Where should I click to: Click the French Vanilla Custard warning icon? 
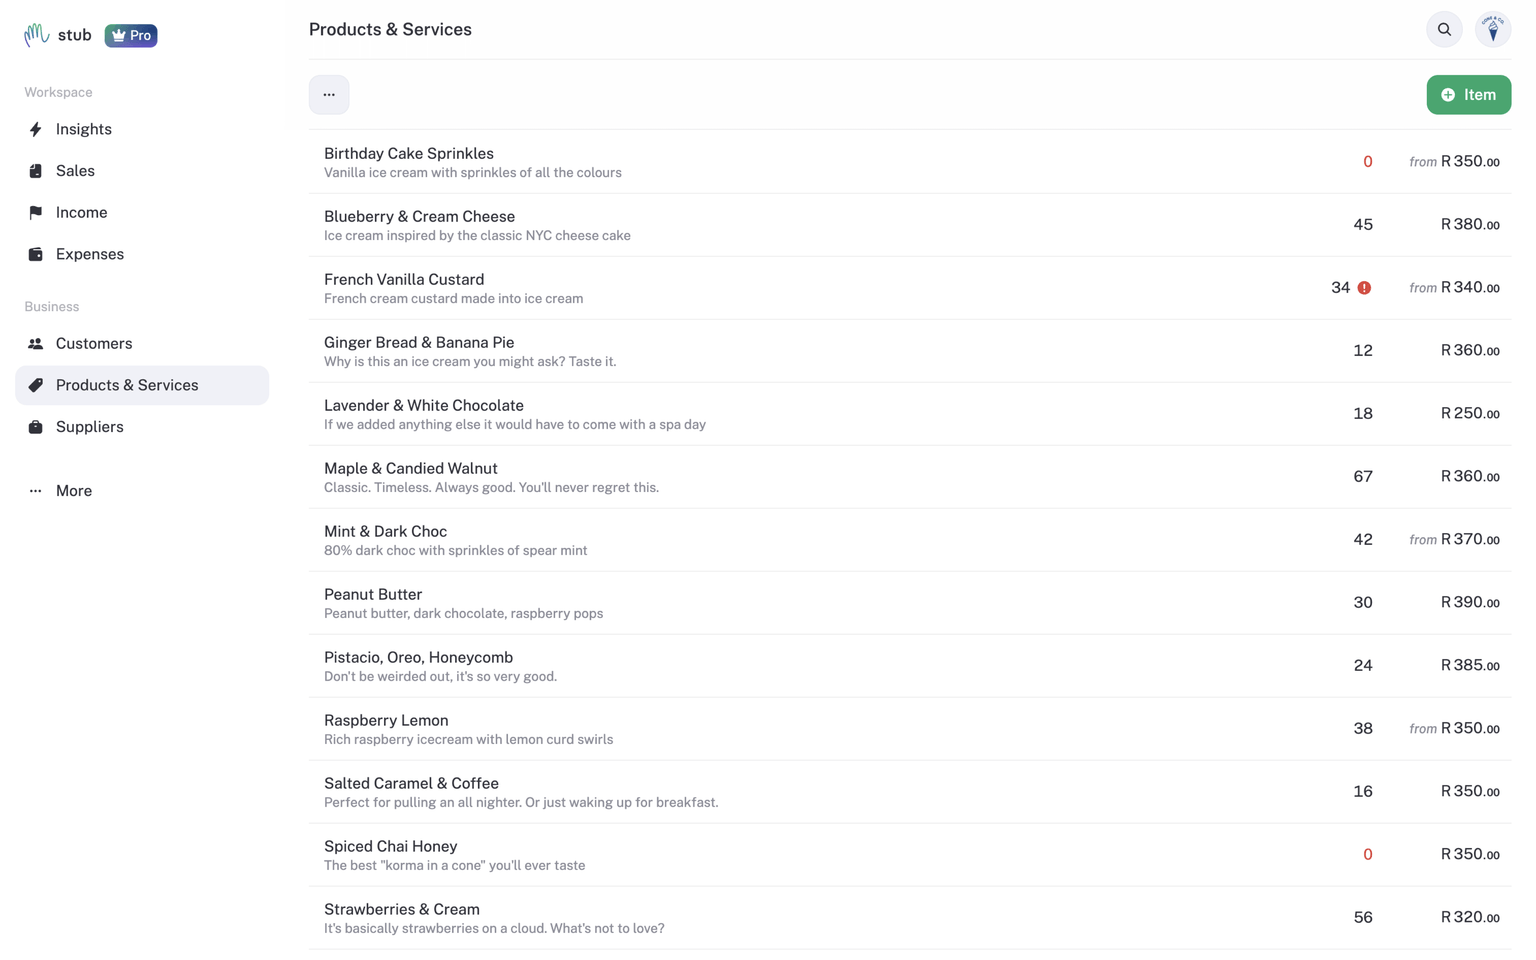1364,288
